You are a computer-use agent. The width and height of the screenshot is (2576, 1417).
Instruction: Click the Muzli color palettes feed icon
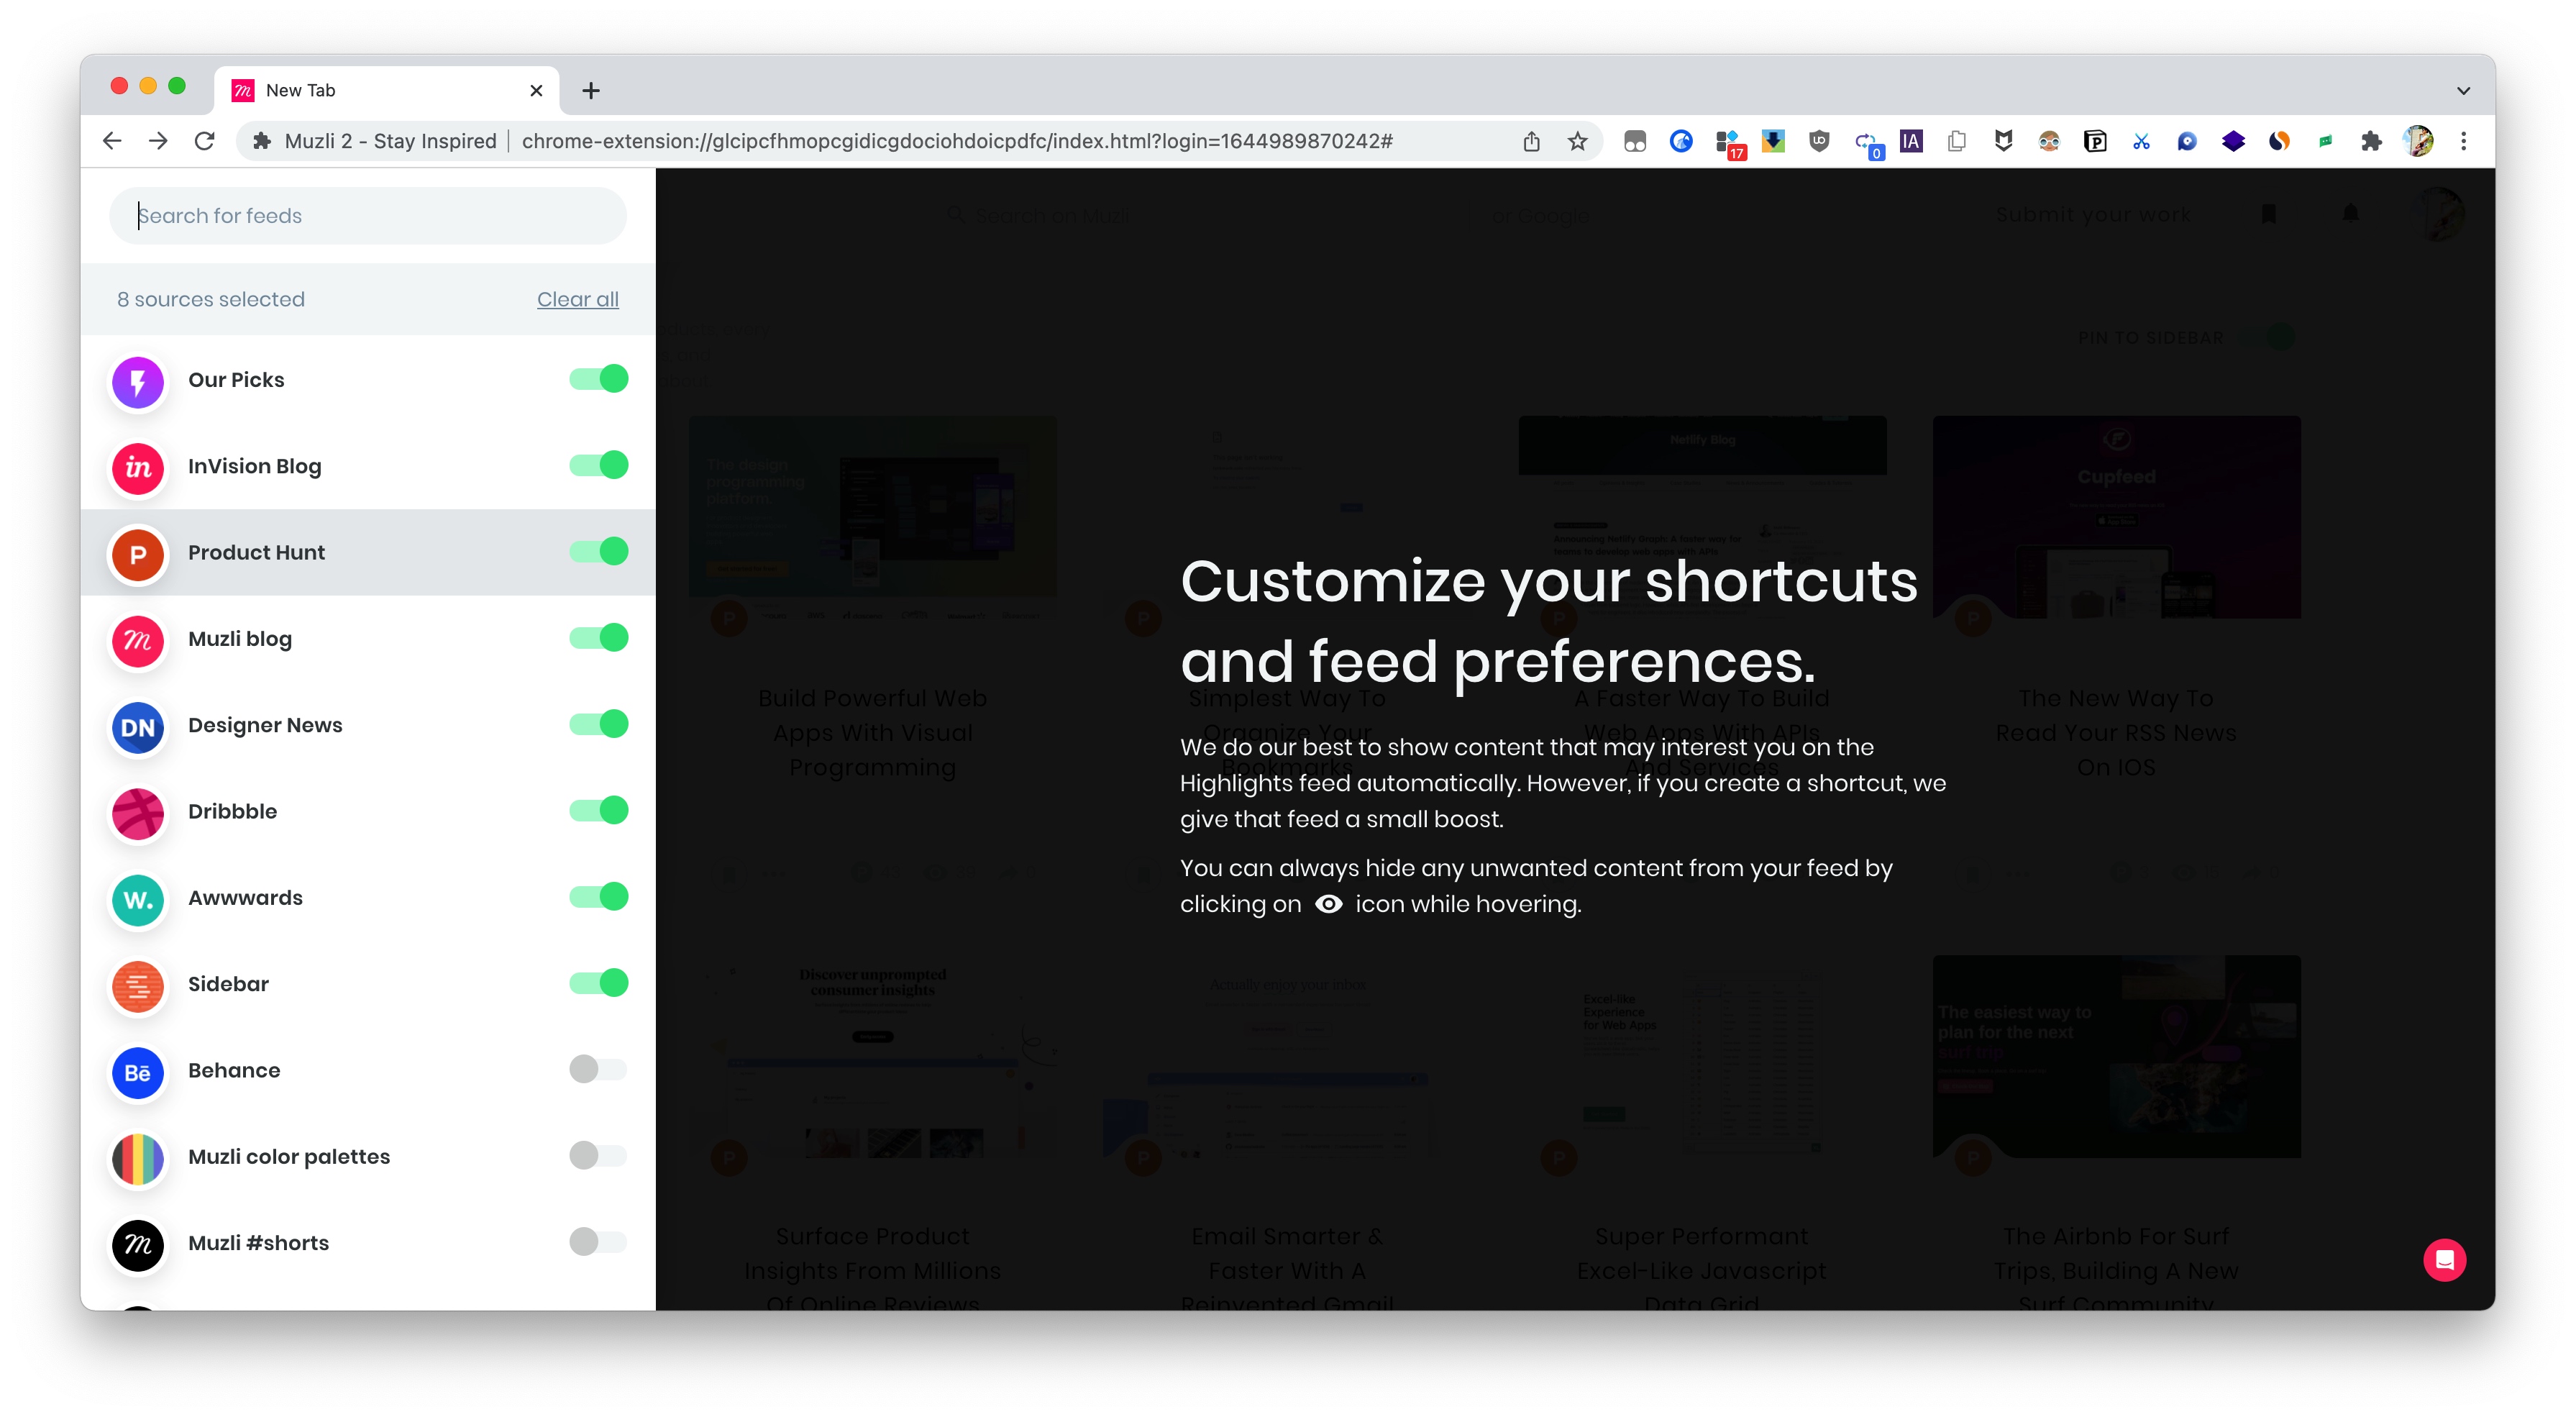(140, 1155)
